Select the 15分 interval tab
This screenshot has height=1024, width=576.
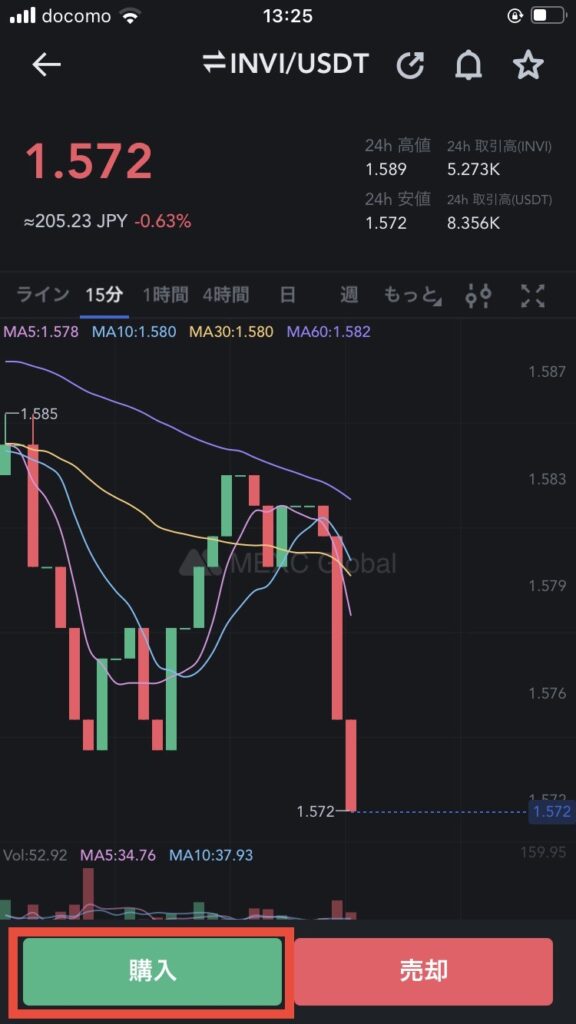point(104,295)
